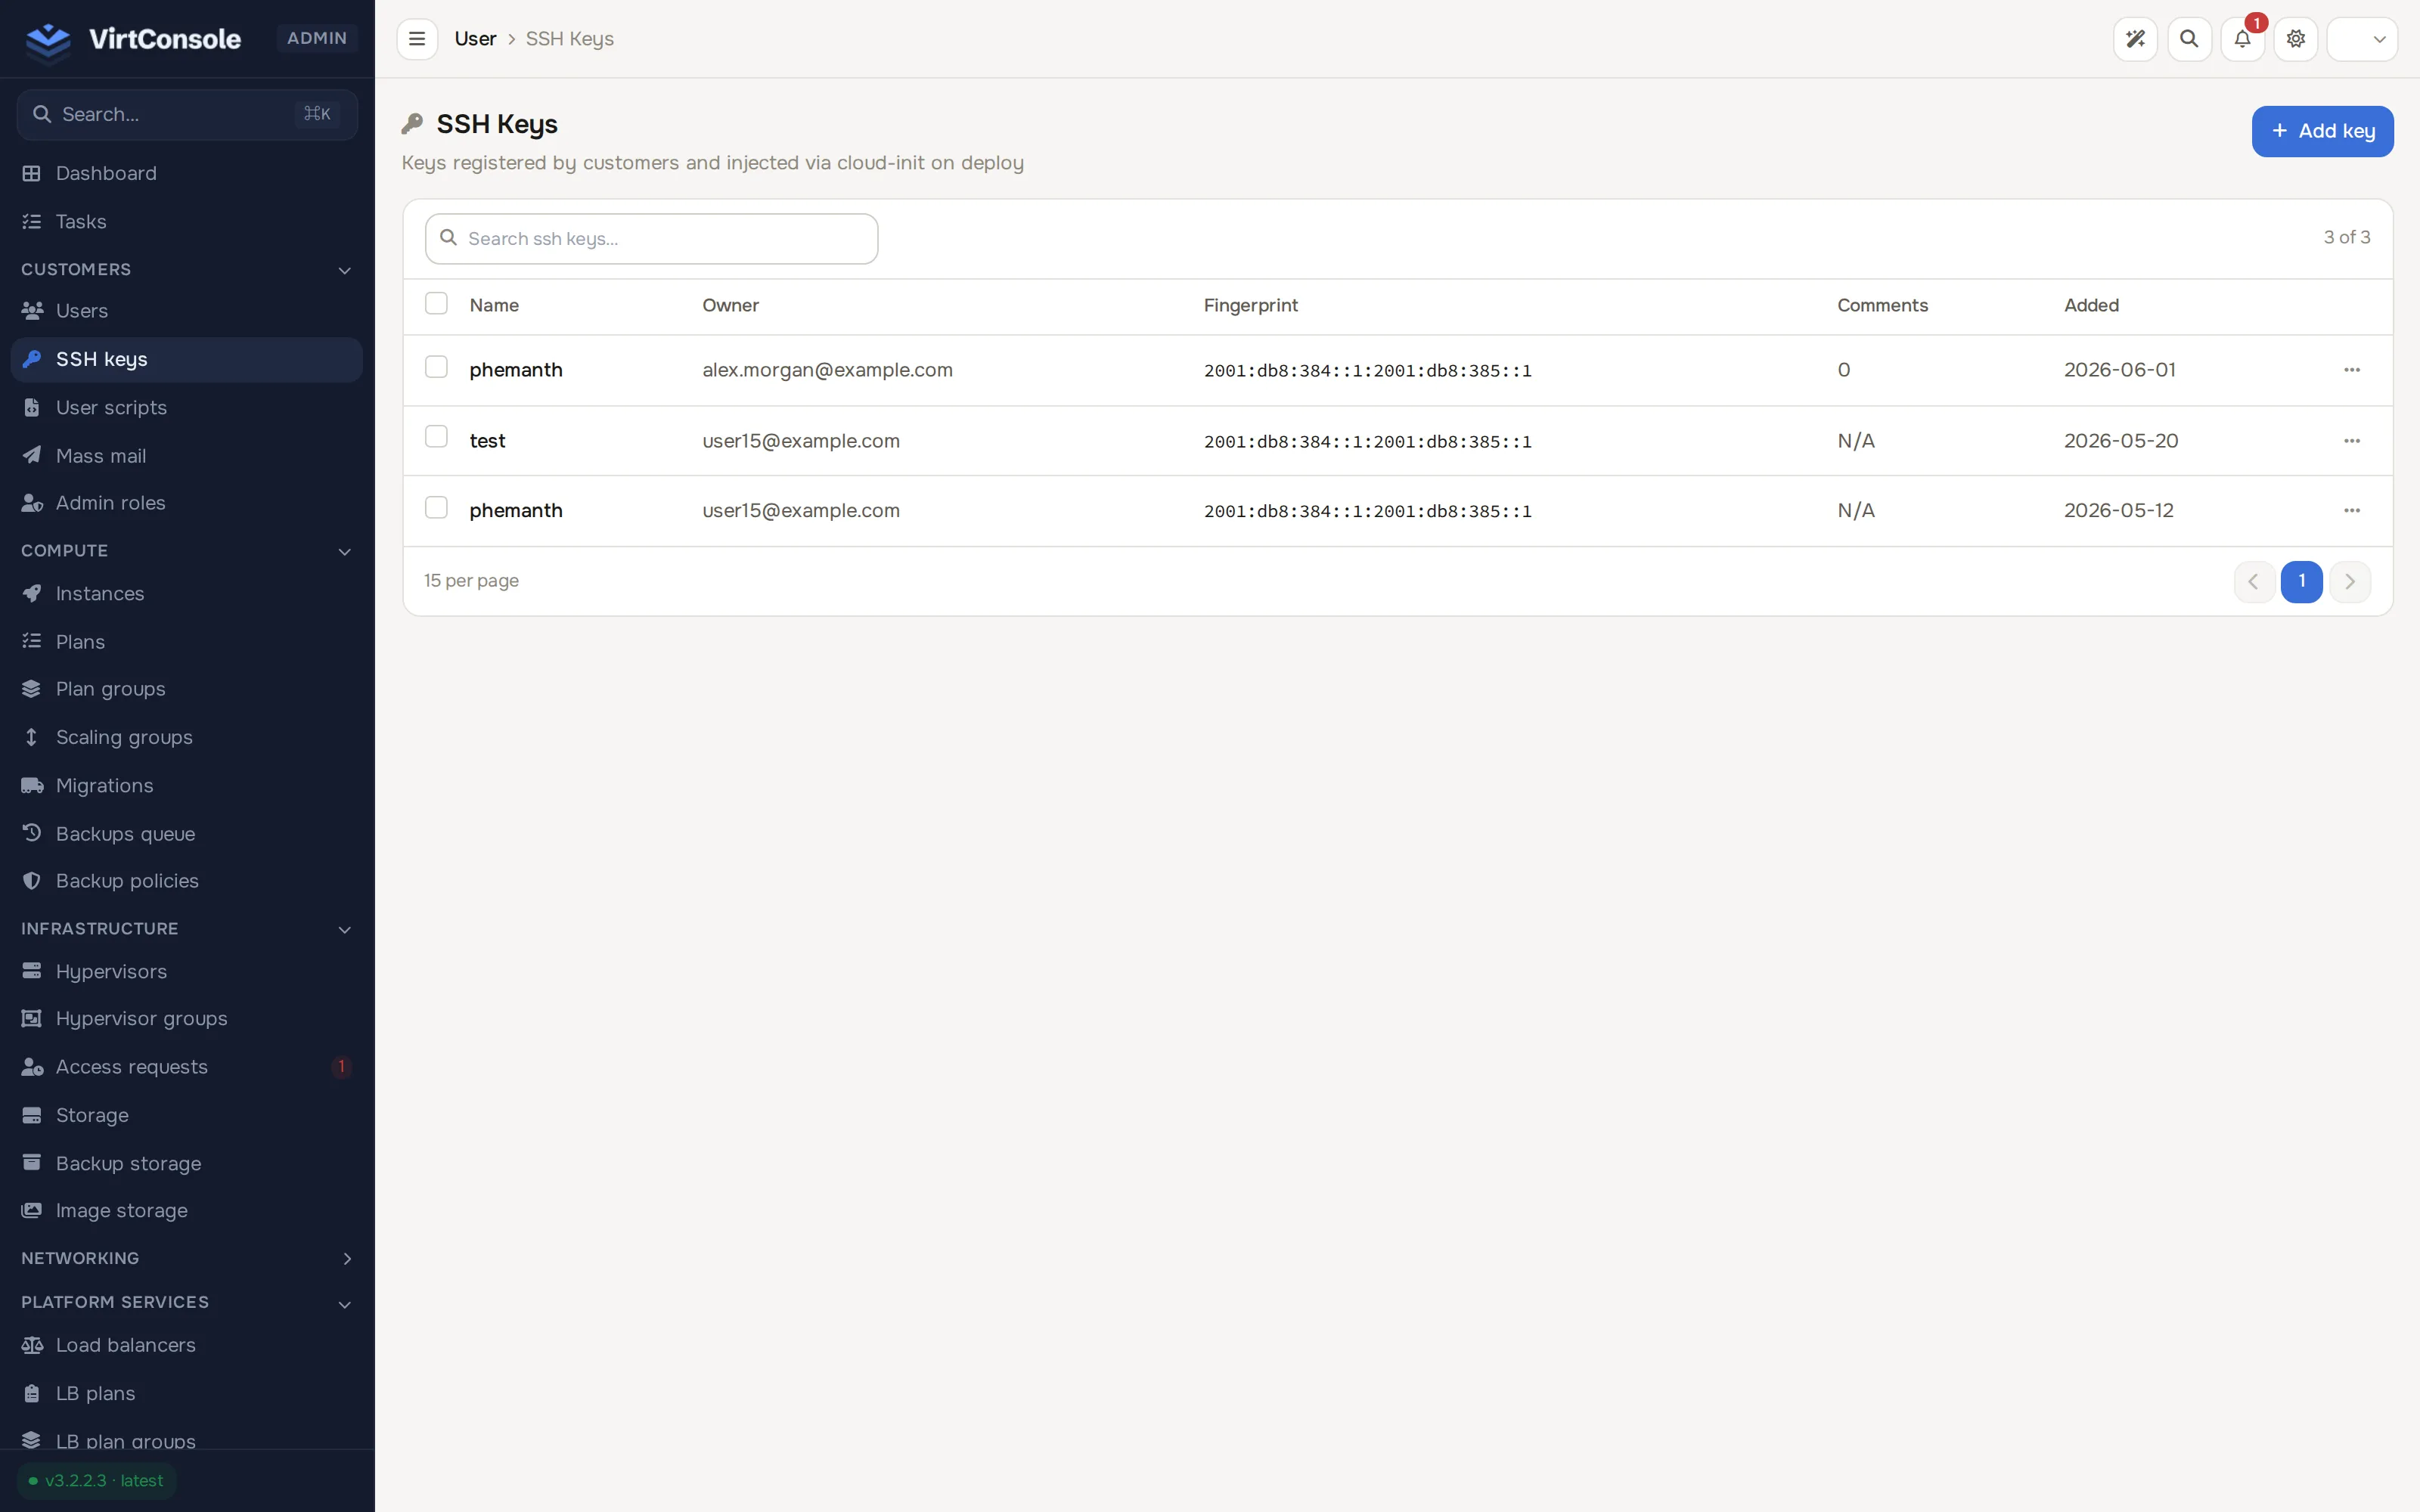Open Dashboard from the sidebar
The width and height of the screenshot is (2420, 1512).
coord(187,174)
